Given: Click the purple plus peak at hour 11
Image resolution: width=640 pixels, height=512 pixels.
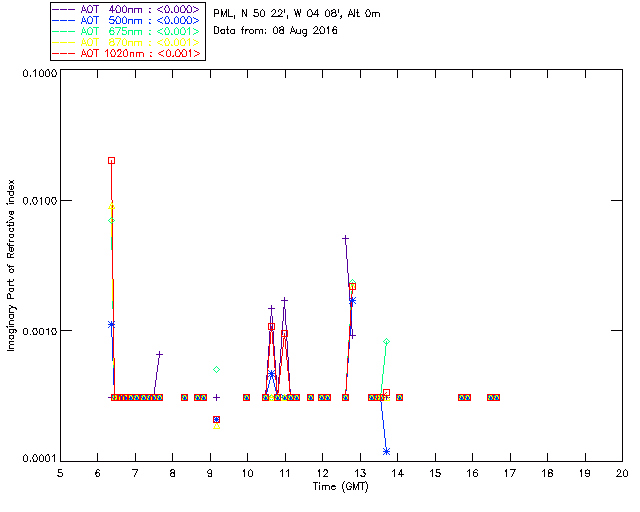Looking at the screenshot, I should tap(284, 300).
